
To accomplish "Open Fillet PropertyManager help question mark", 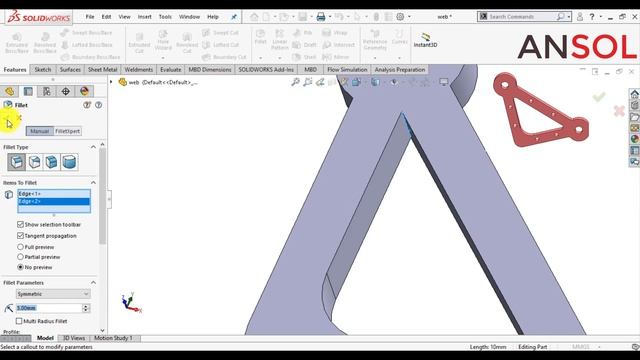I will pyautogui.click(x=98, y=105).
